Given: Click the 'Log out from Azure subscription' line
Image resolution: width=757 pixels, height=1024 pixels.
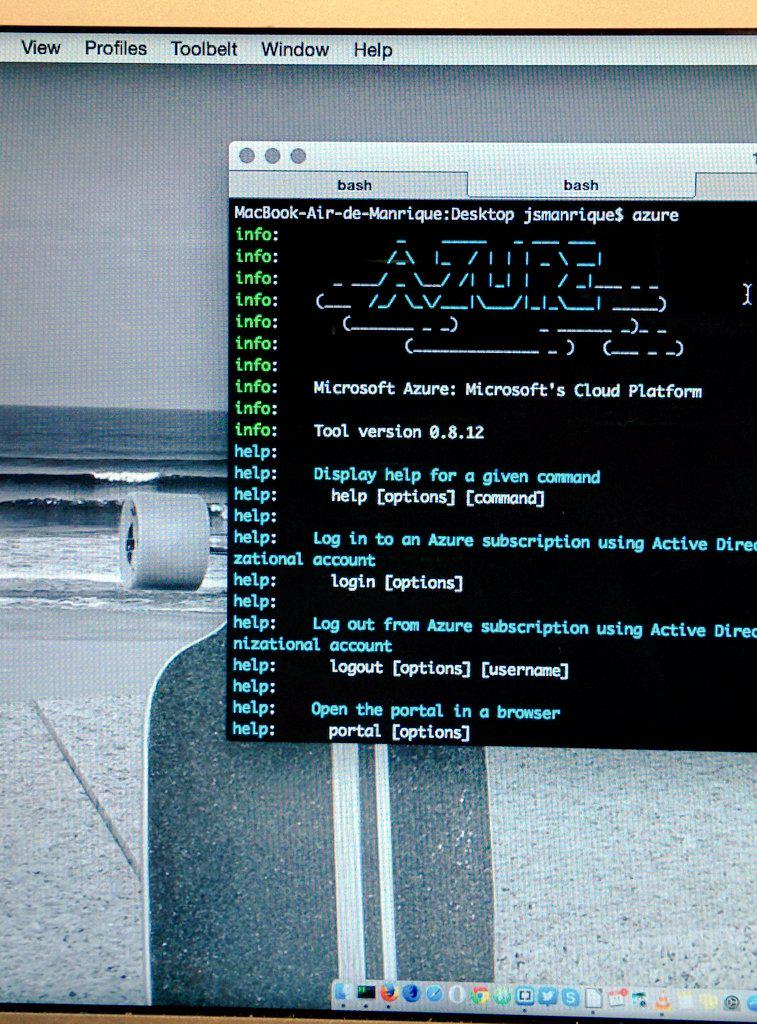Looking at the screenshot, I should pos(534,627).
